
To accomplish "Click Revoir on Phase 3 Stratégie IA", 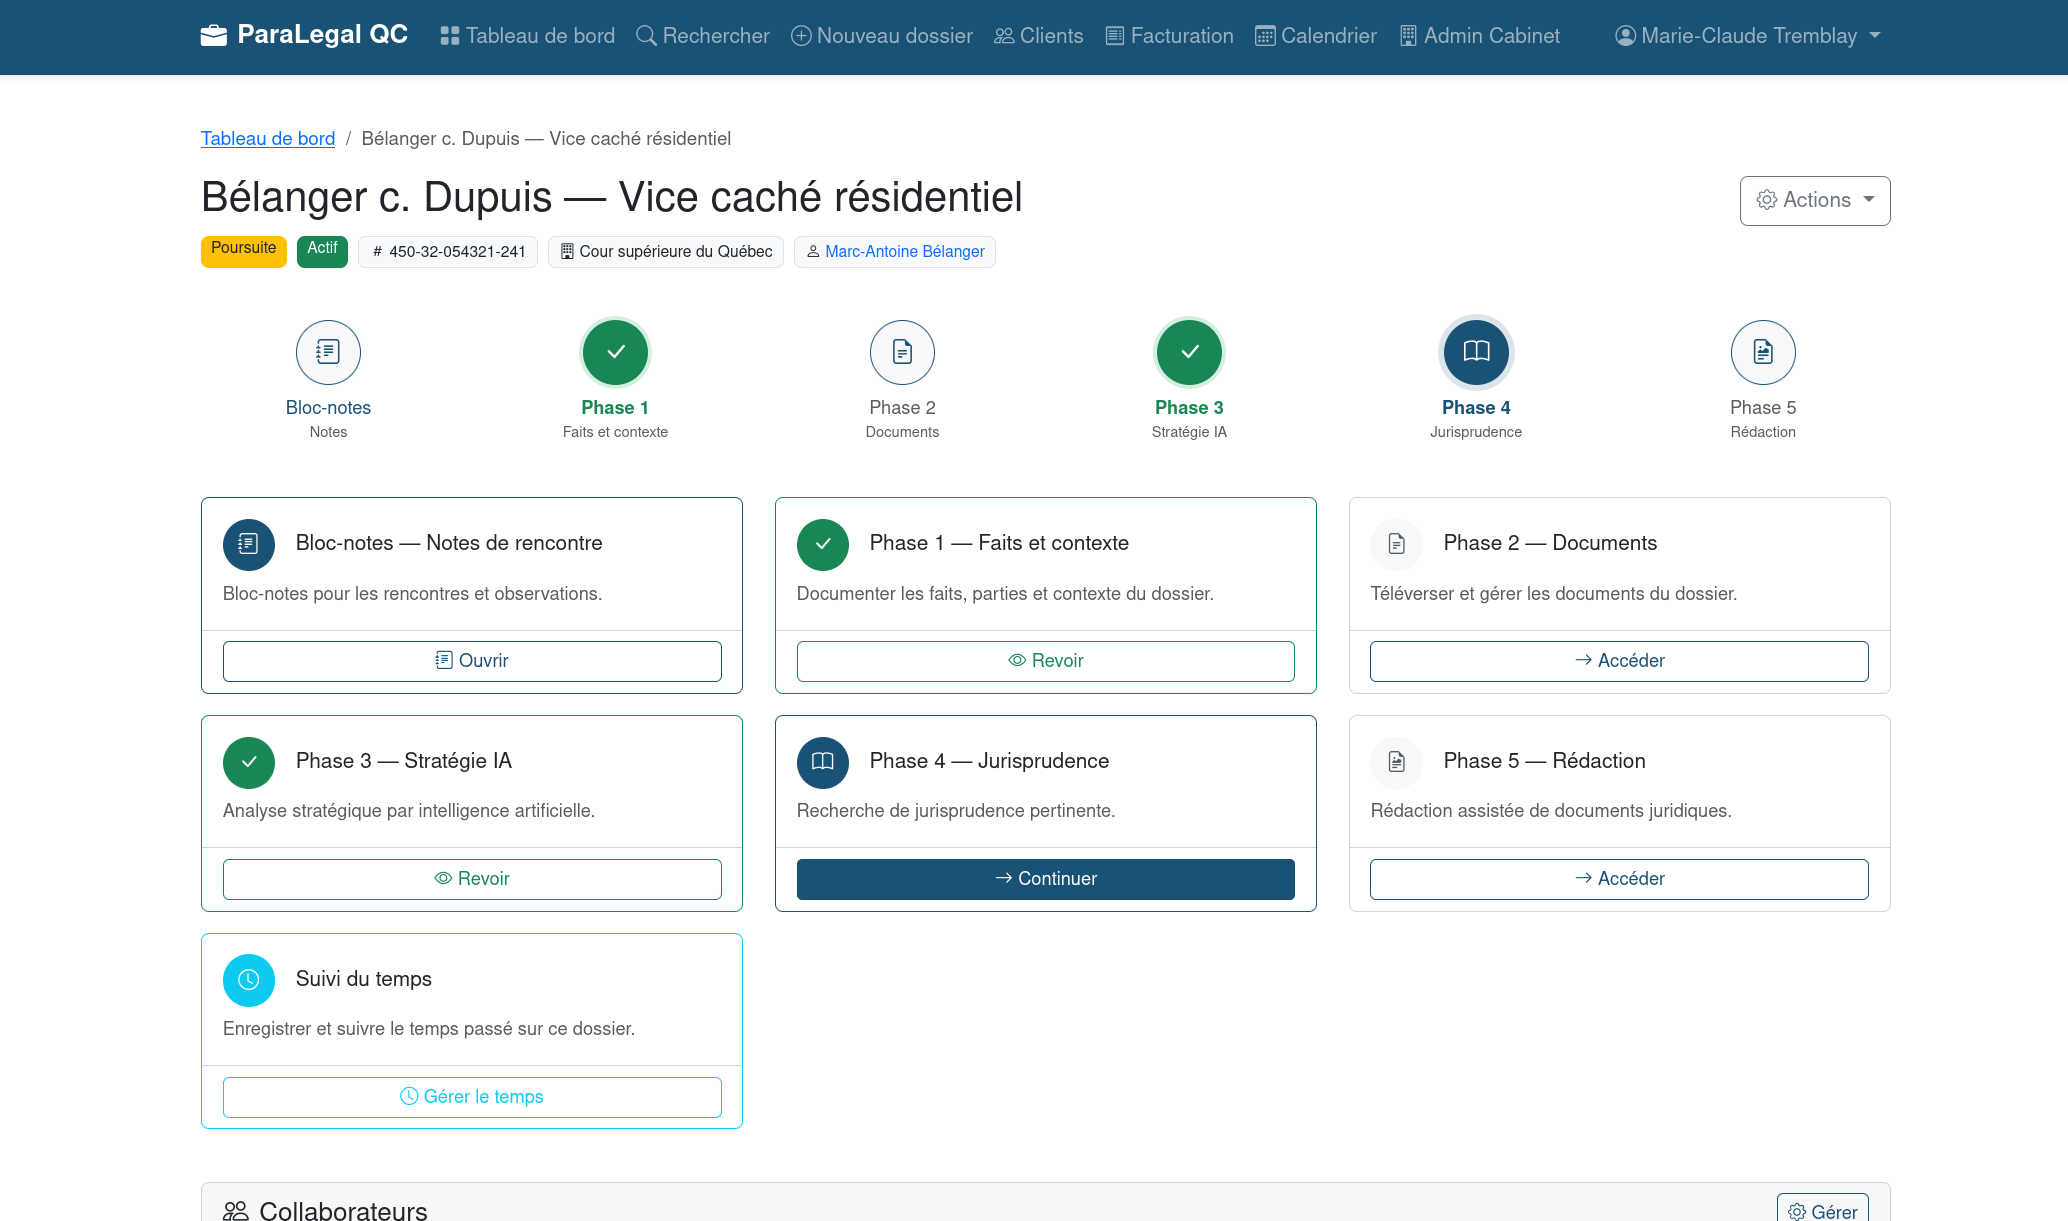I will [471, 879].
